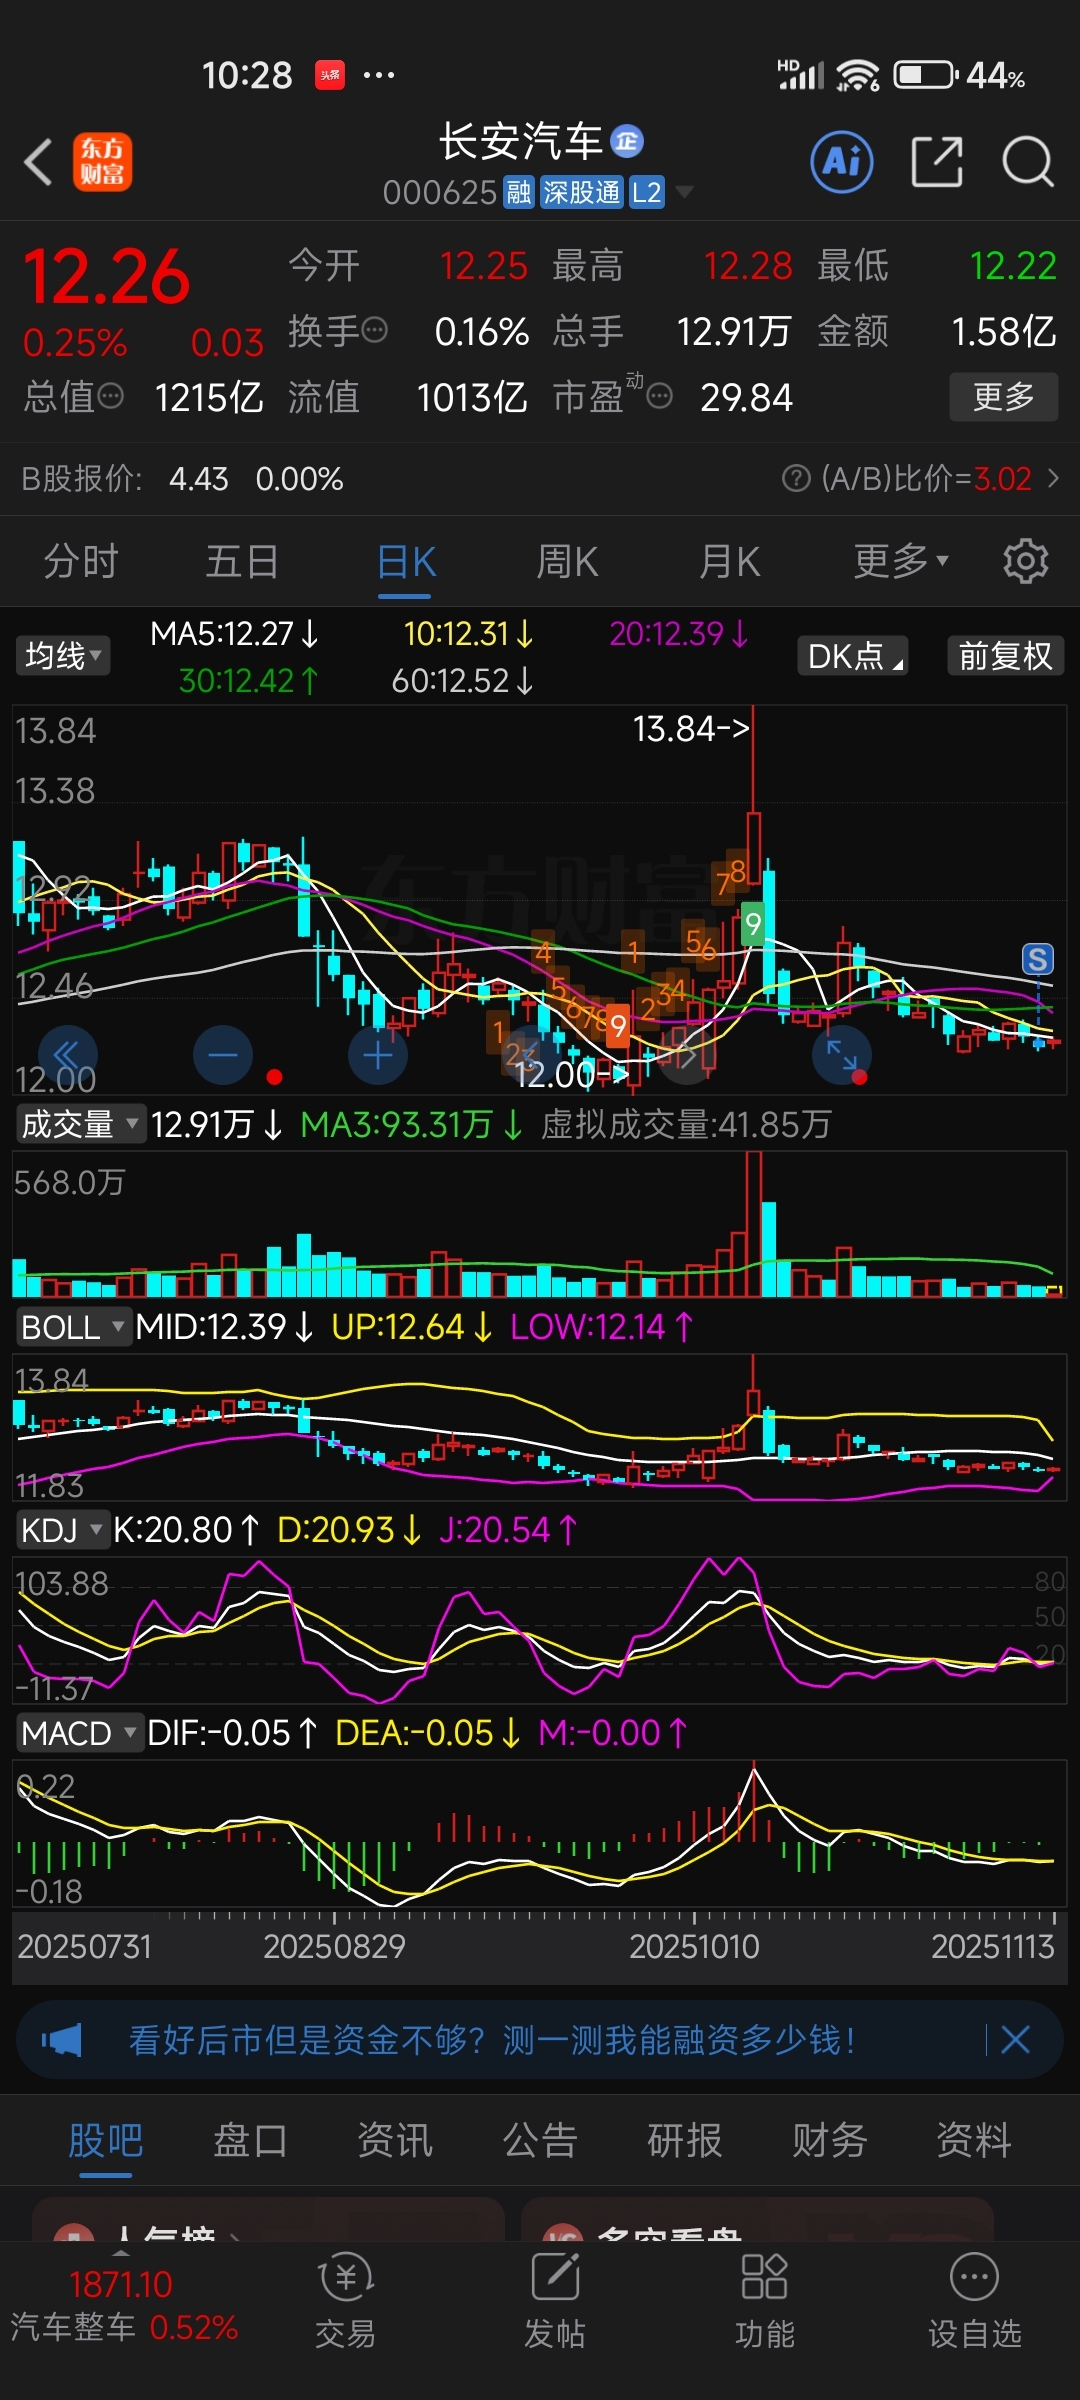Close the margin financing banner
1080x2400 pixels.
click(x=1015, y=2040)
